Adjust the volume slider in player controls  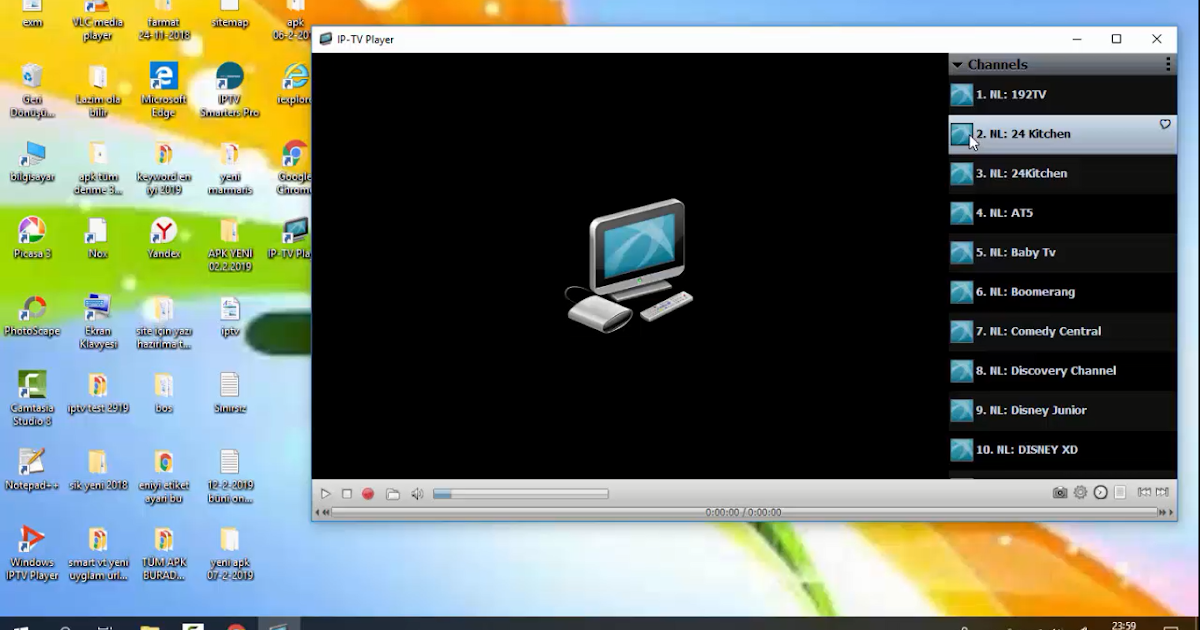coord(521,494)
